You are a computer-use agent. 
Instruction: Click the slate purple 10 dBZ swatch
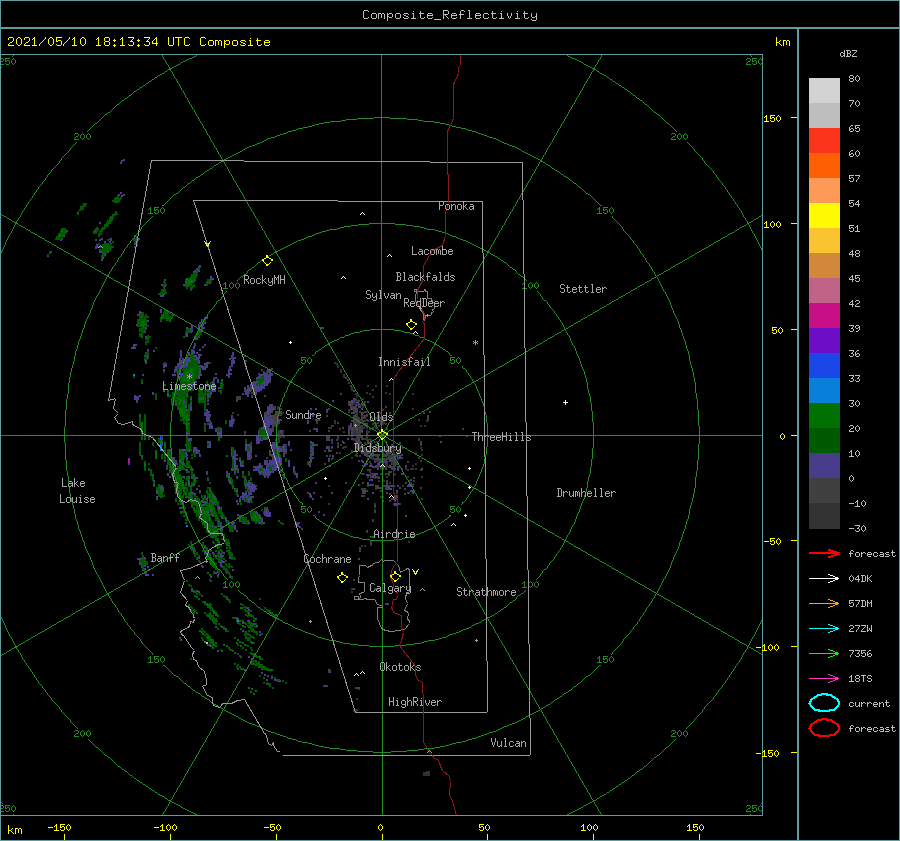tap(824, 466)
